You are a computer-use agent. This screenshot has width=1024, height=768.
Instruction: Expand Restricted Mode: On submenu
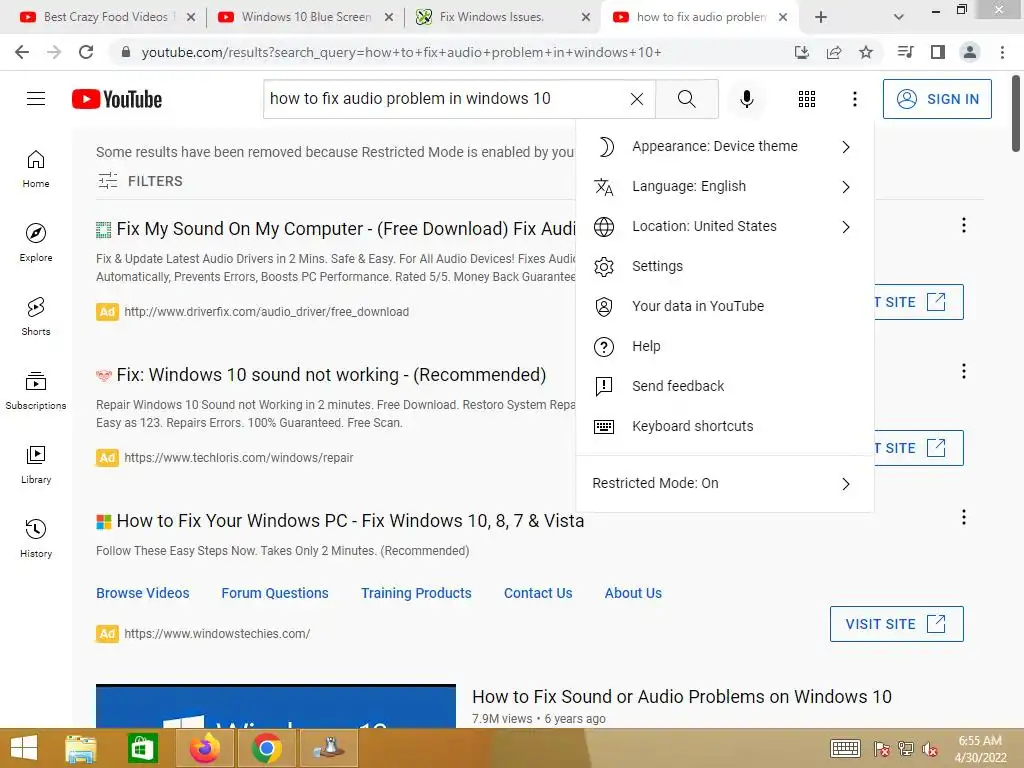click(x=725, y=483)
